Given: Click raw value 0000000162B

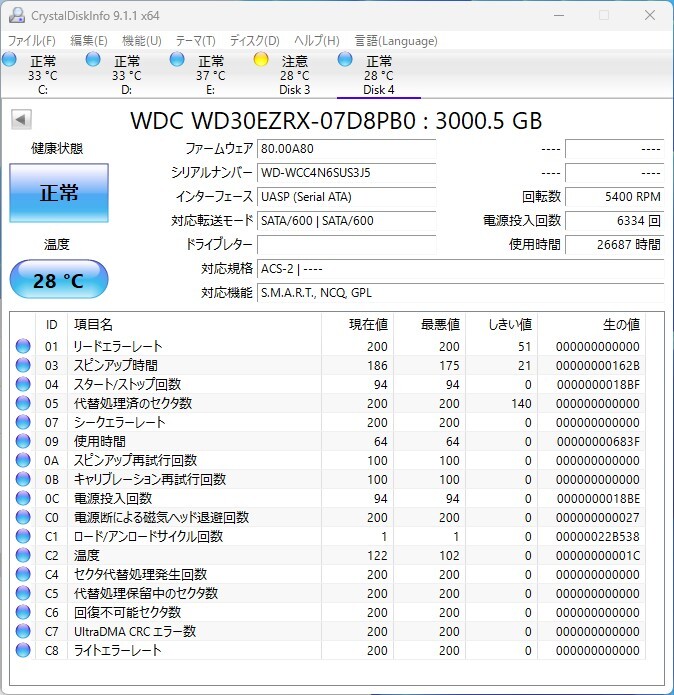Looking at the screenshot, I should (598, 365).
